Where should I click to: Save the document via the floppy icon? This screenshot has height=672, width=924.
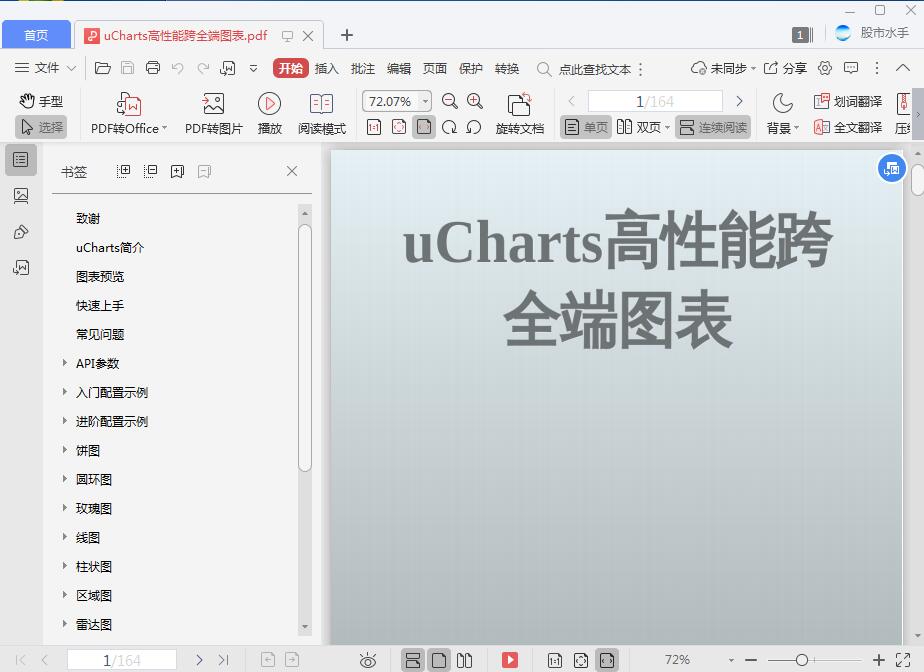[127, 68]
